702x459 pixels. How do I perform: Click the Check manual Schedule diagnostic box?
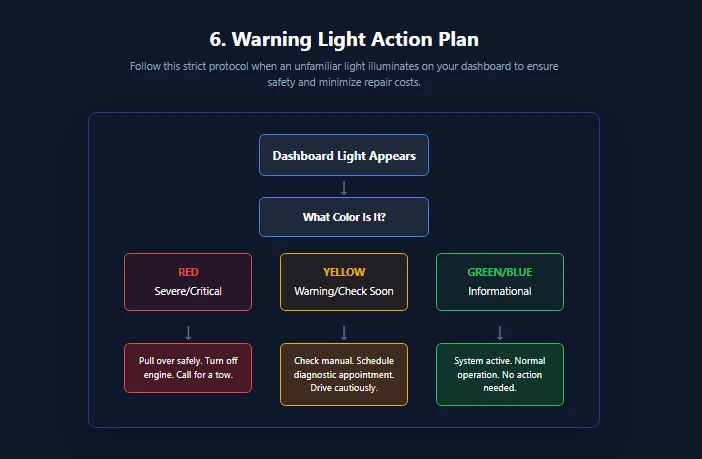pos(344,374)
